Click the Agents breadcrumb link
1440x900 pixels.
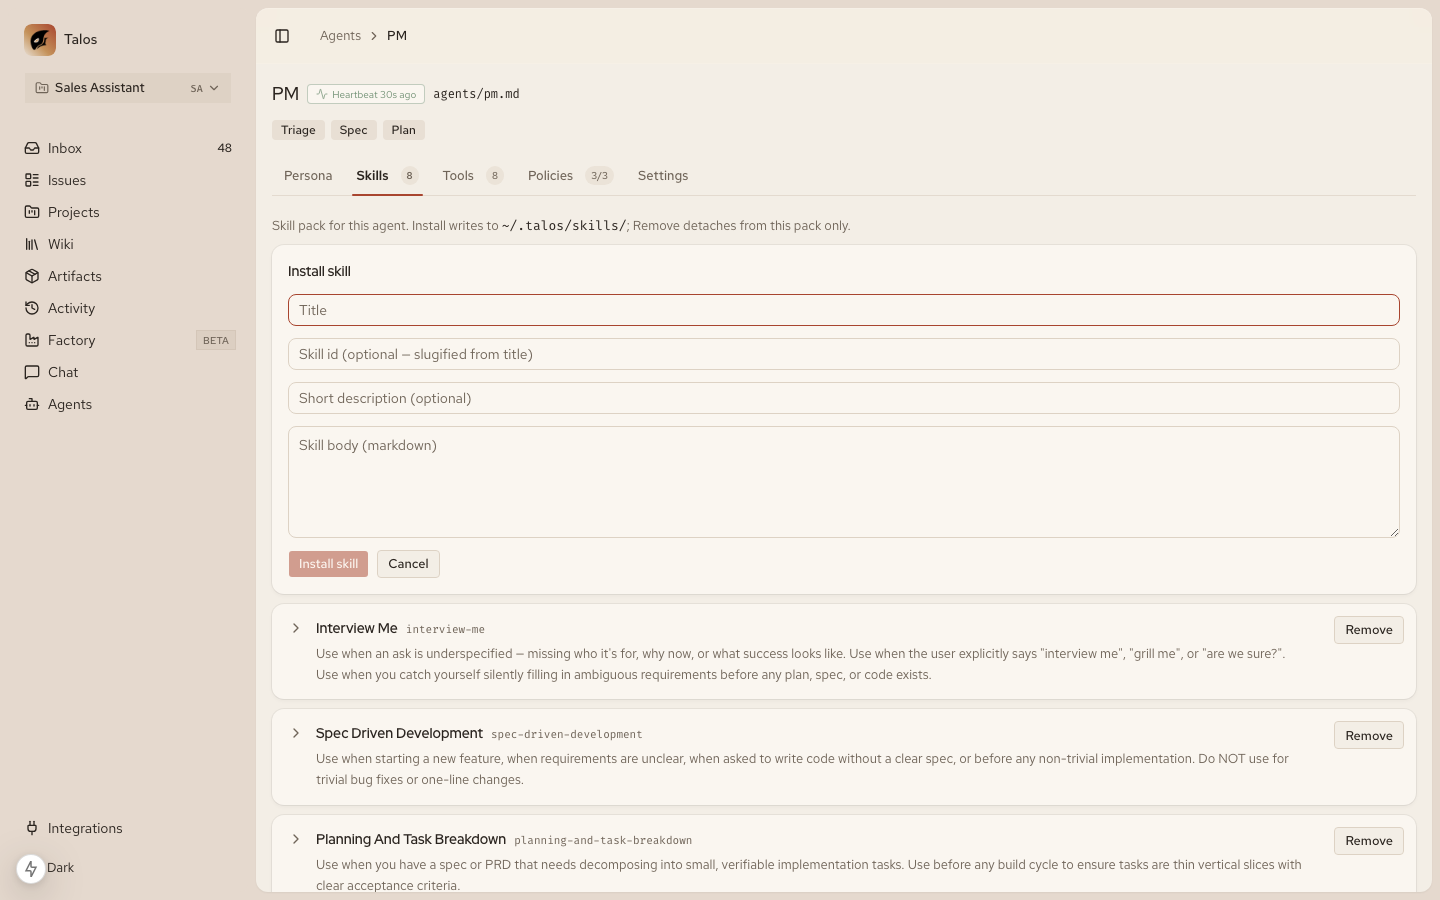click(x=340, y=36)
